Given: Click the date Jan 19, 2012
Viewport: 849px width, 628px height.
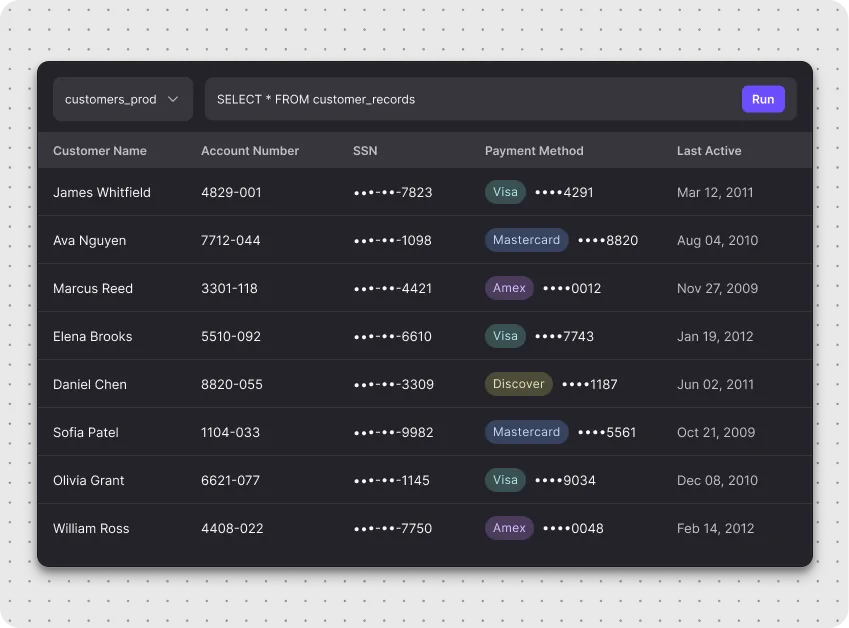Looking at the screenshot, I should [715, 336].
